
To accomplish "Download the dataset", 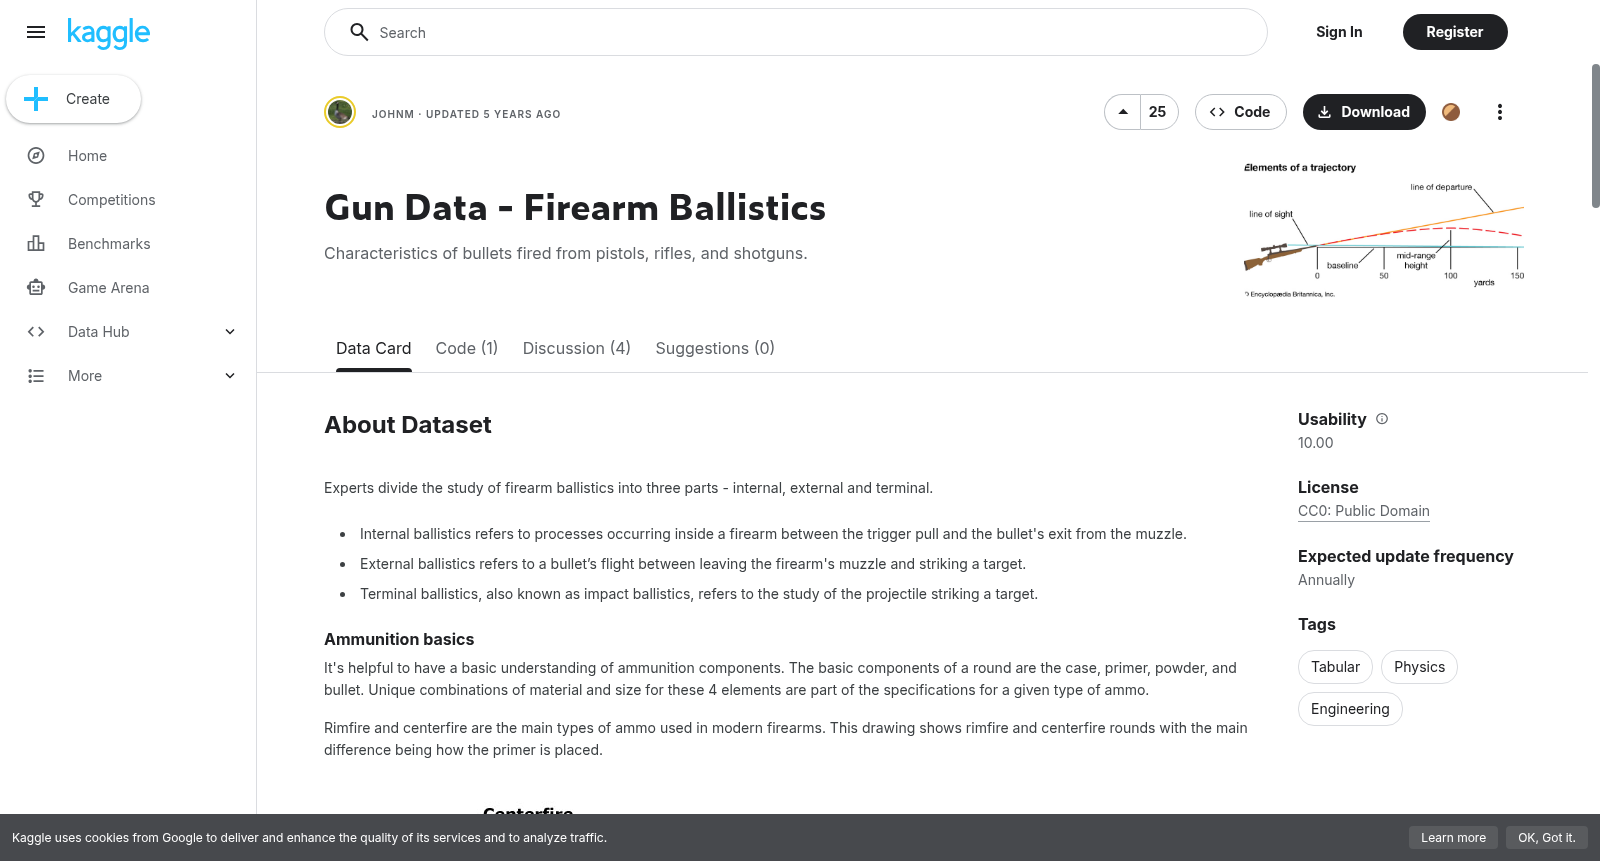I will point(1364,112).
